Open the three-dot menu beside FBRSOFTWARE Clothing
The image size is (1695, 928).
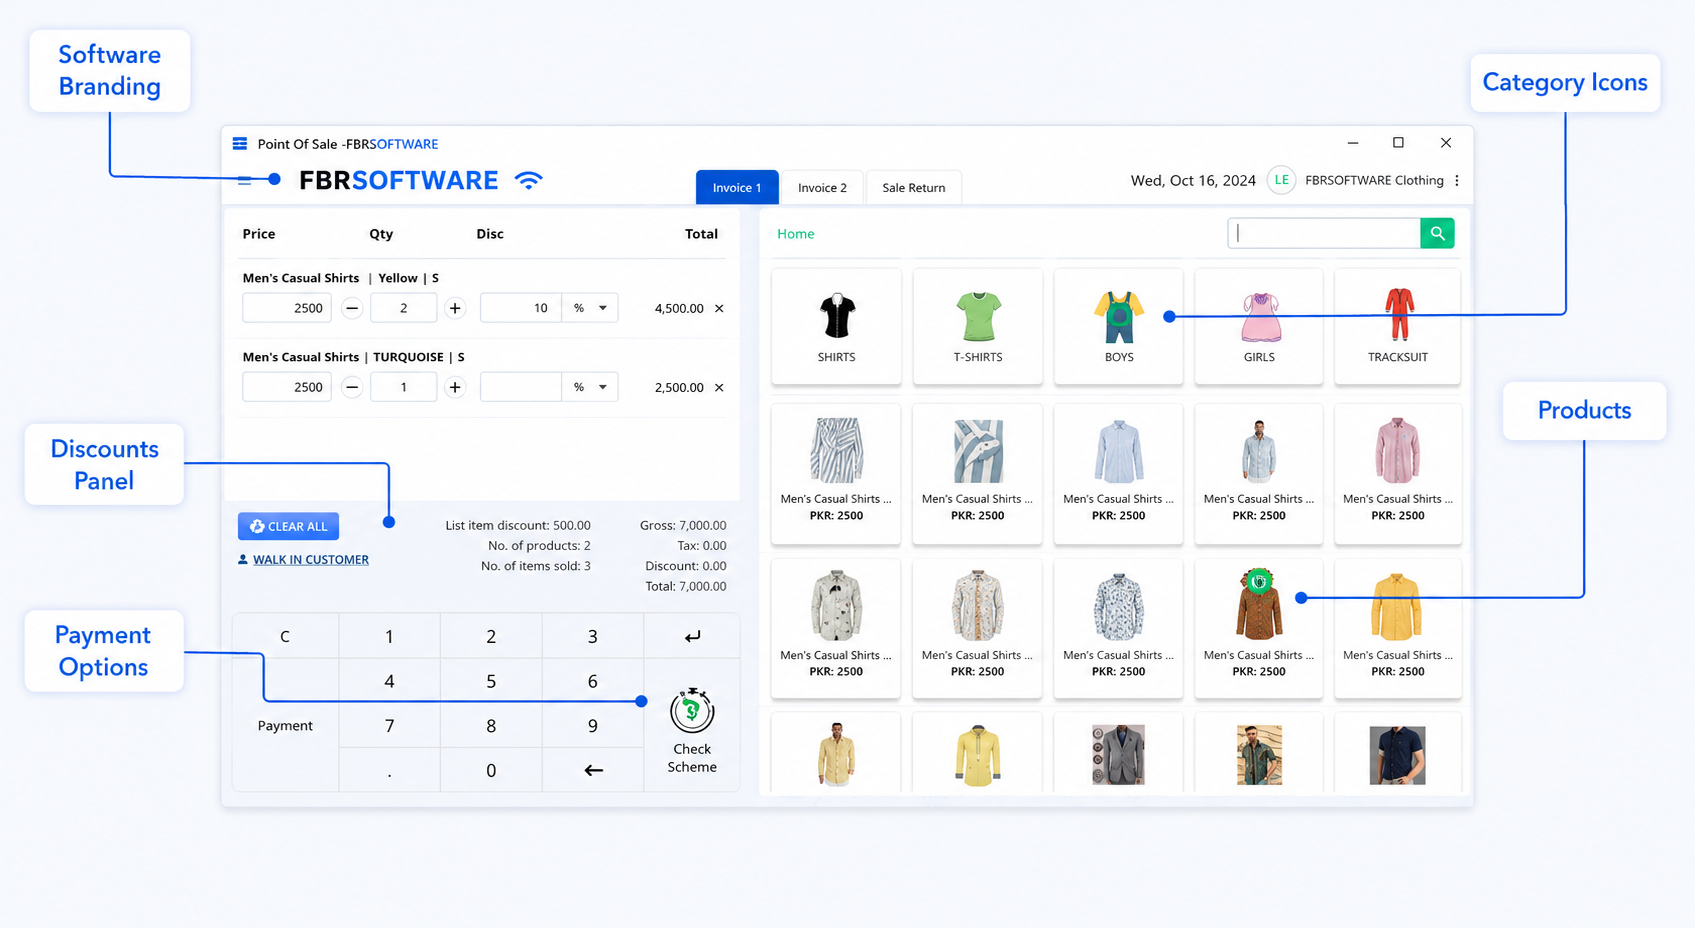pyautogui.click(x=1457, y=180)
